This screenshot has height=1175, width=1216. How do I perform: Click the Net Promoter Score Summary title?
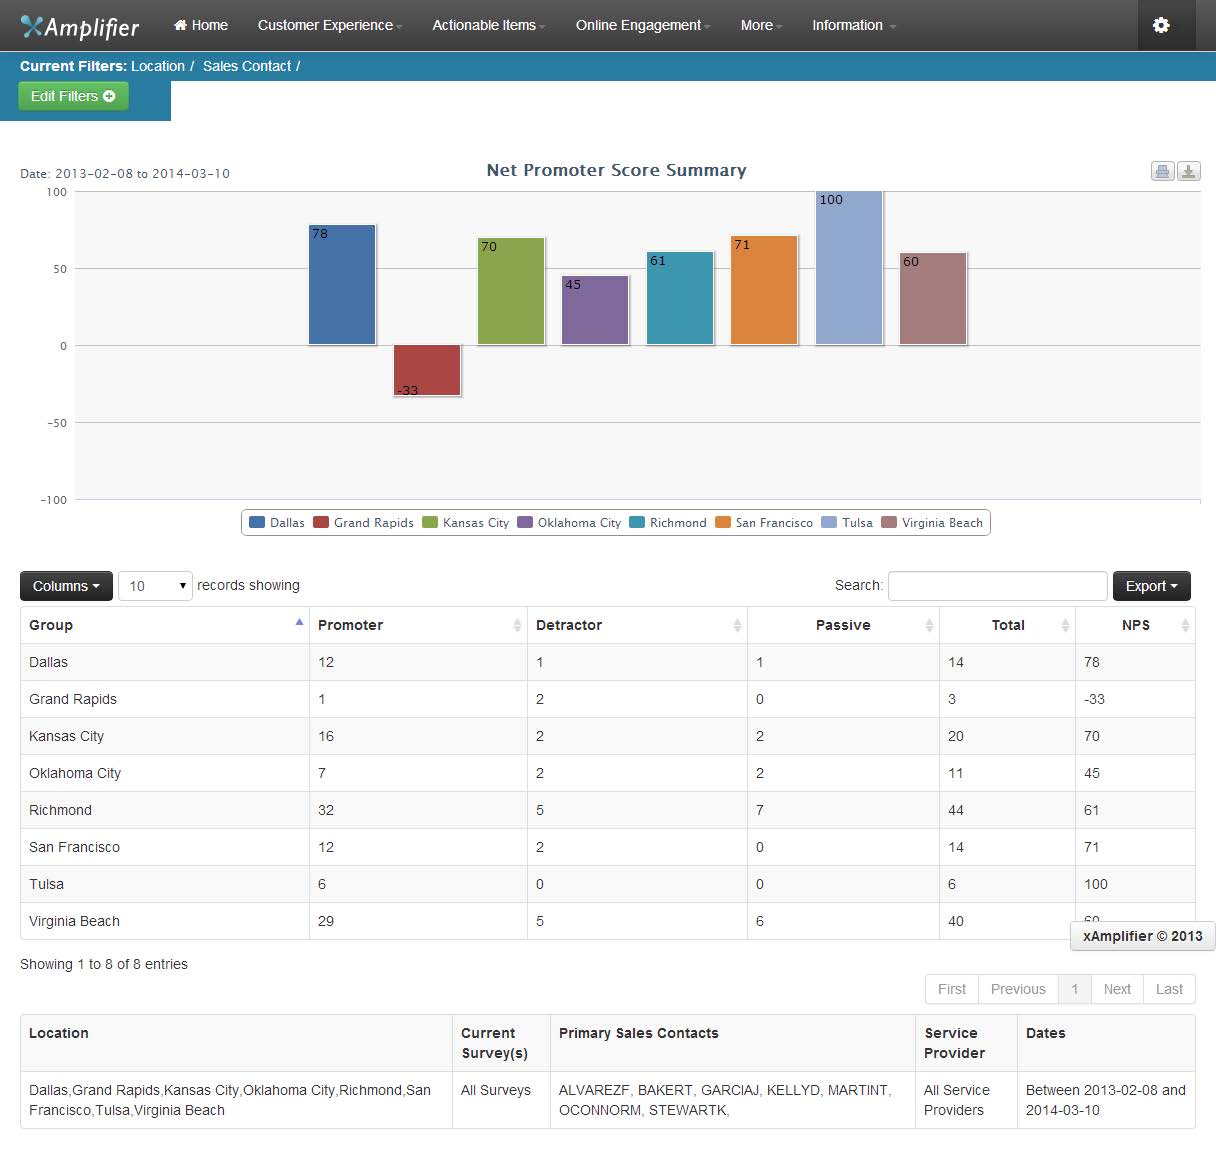click(616, 170)
